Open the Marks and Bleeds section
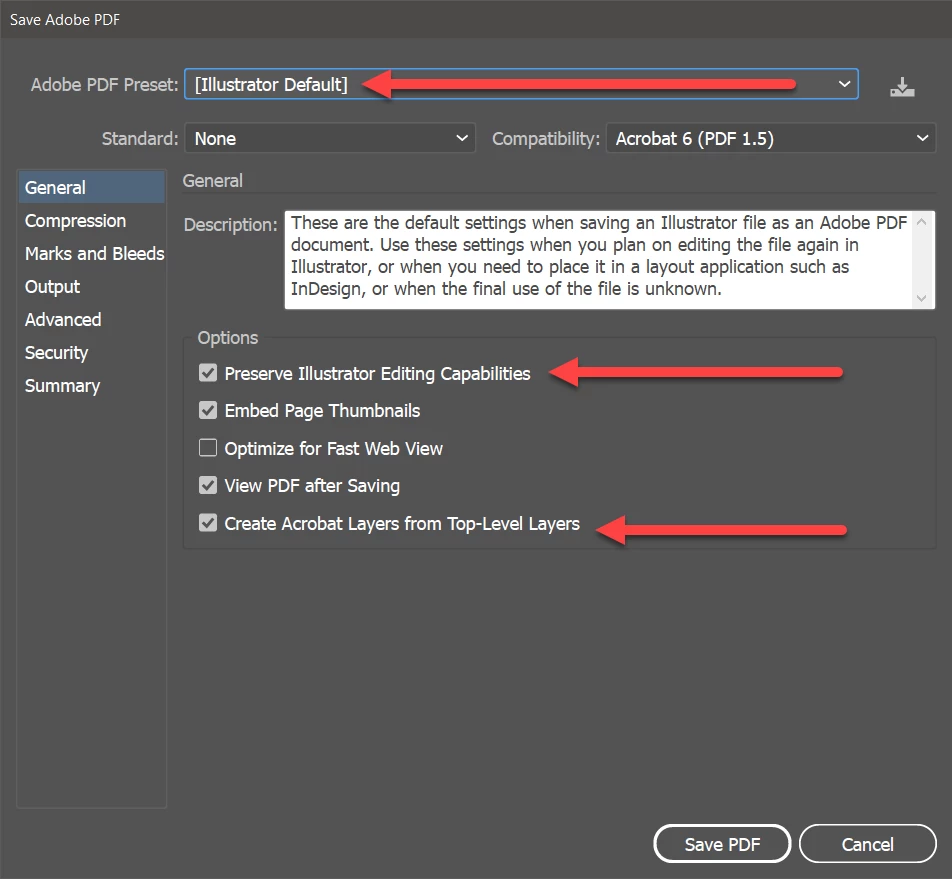This screenshot has height=879, width=952. (x=94, y=253)
